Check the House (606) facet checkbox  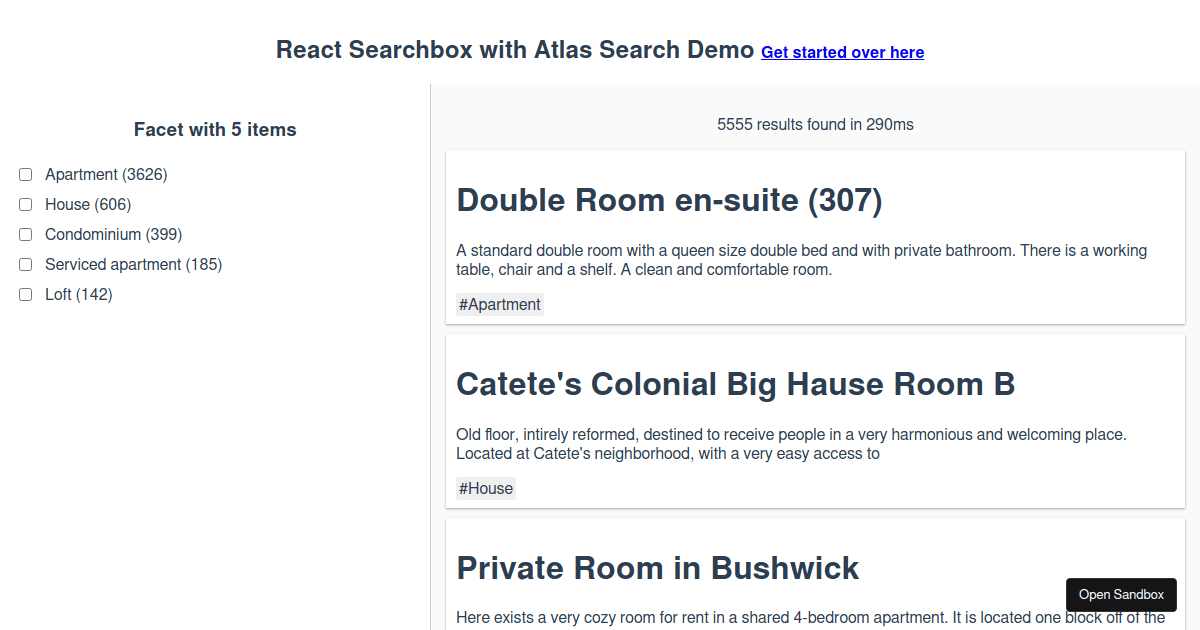tap(25, 204)
